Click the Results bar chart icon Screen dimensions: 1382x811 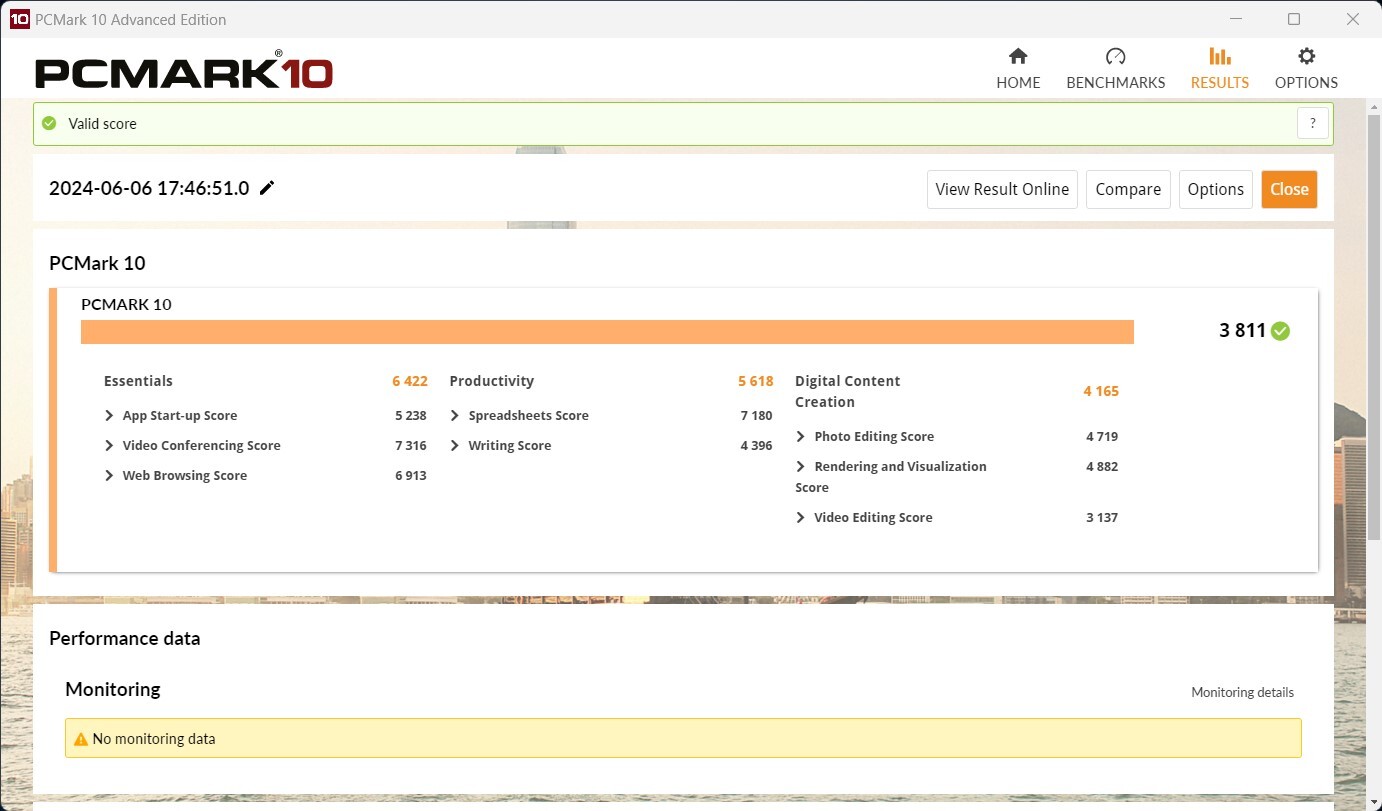(1219, 57)
